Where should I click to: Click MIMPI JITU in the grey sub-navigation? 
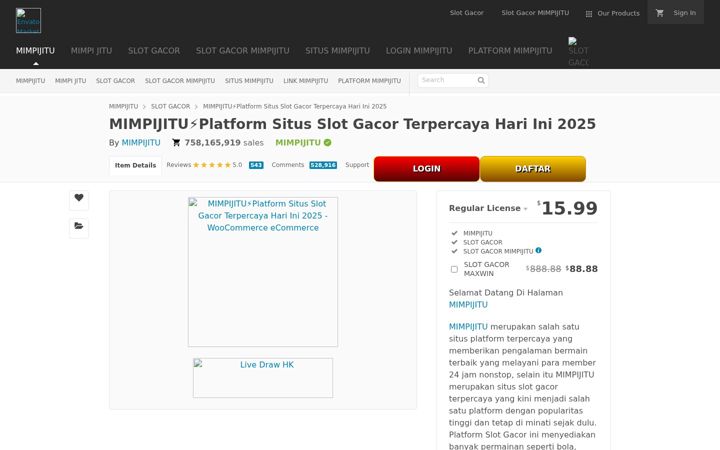click(x=70, y=81)
